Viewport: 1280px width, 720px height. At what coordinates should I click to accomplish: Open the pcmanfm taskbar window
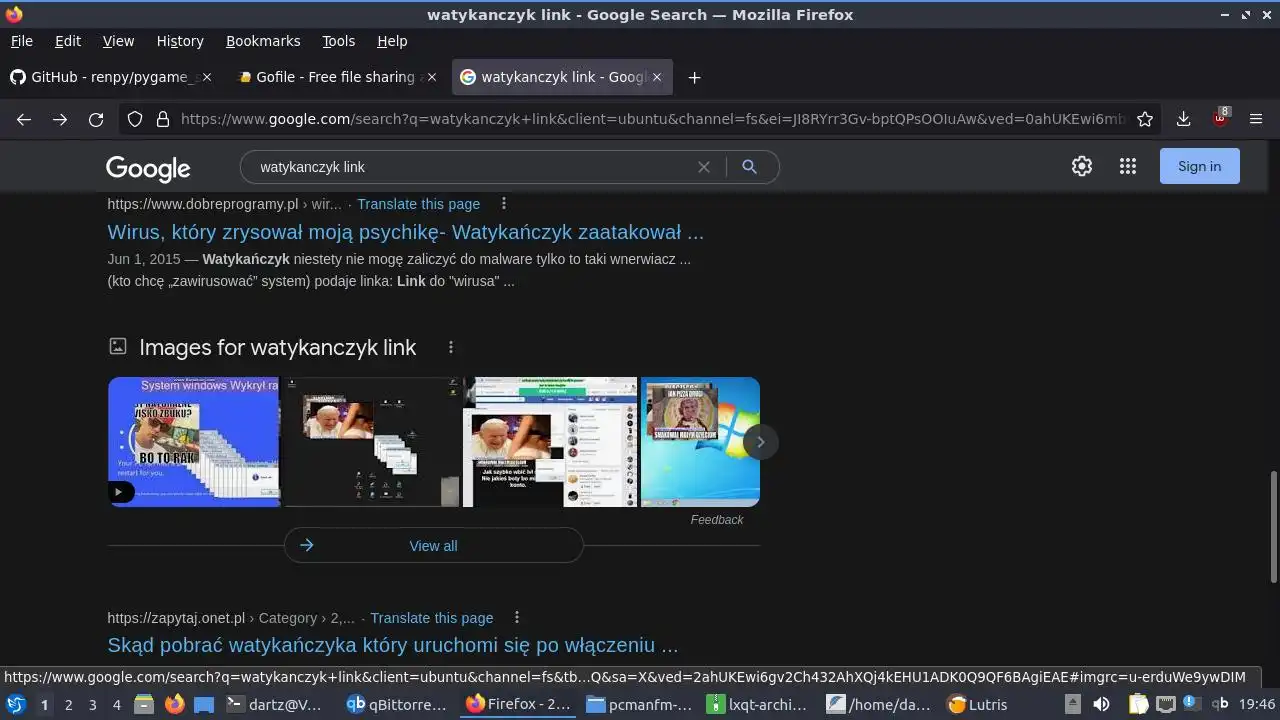[639, 704]
